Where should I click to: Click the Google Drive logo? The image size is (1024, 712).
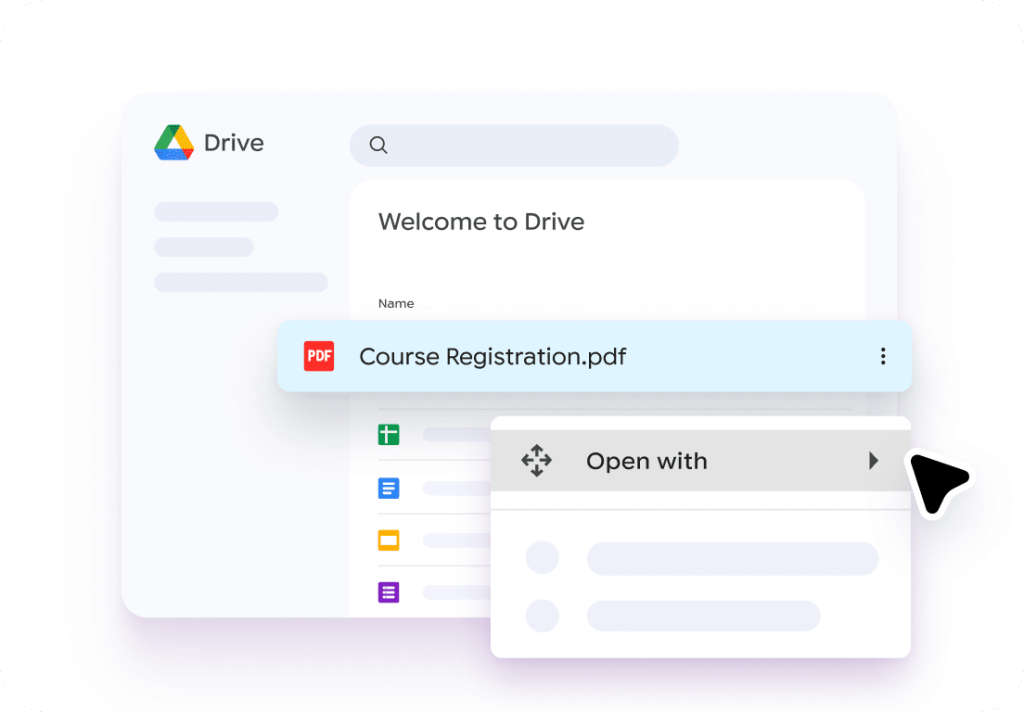coord(173,142)
